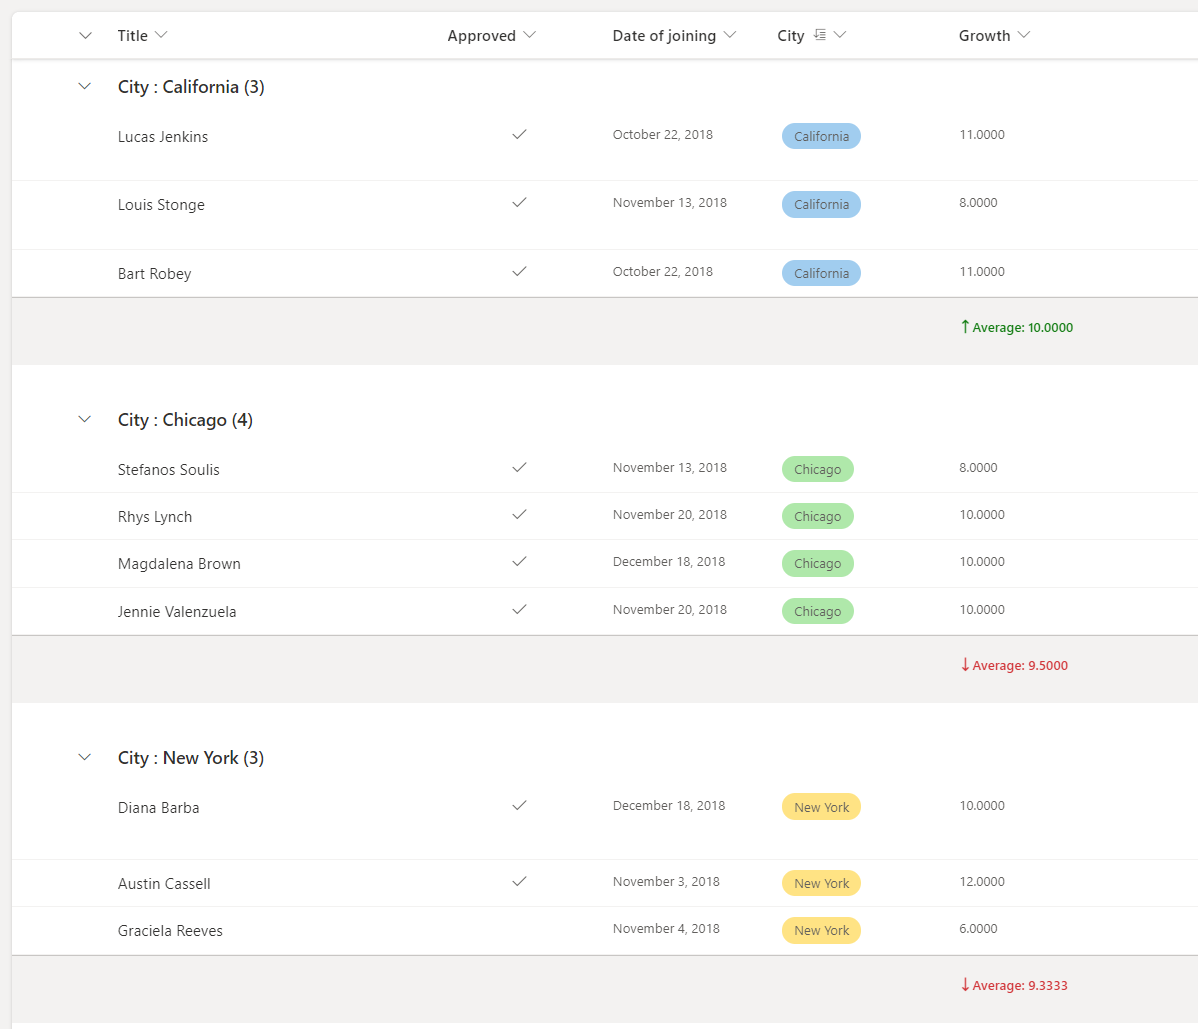This screenshot has height=1029, width=1198.
Task: Click the approved checkmark for Jennie Valenzuela
Action: (519, 609)
